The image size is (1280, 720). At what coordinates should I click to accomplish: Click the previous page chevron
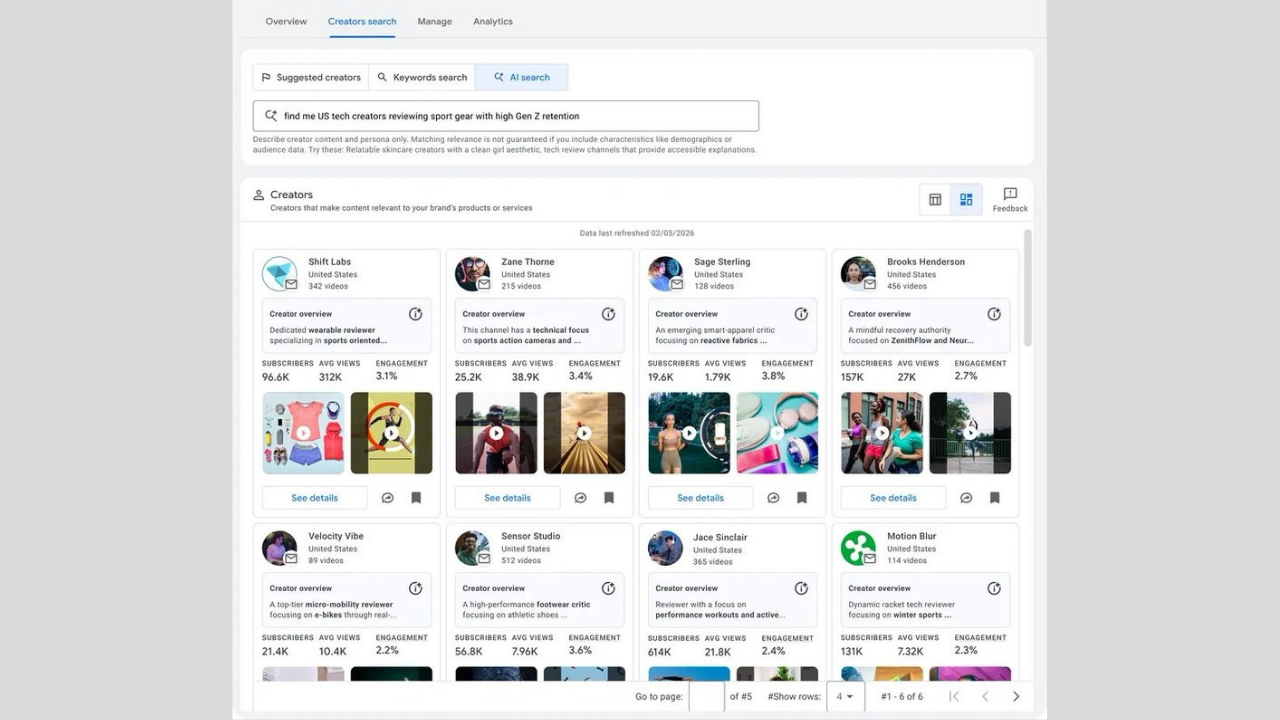pos(984,696)
